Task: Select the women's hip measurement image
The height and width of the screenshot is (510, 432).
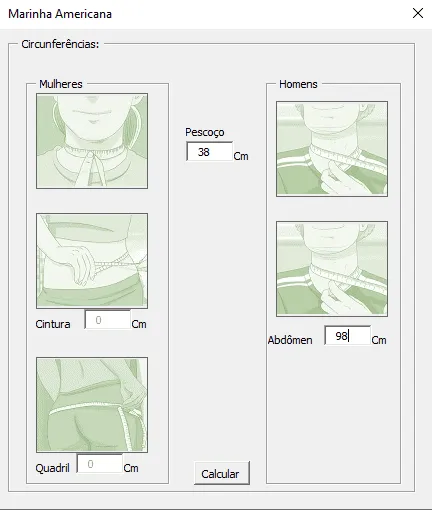Action: click(x=92, y=405)
